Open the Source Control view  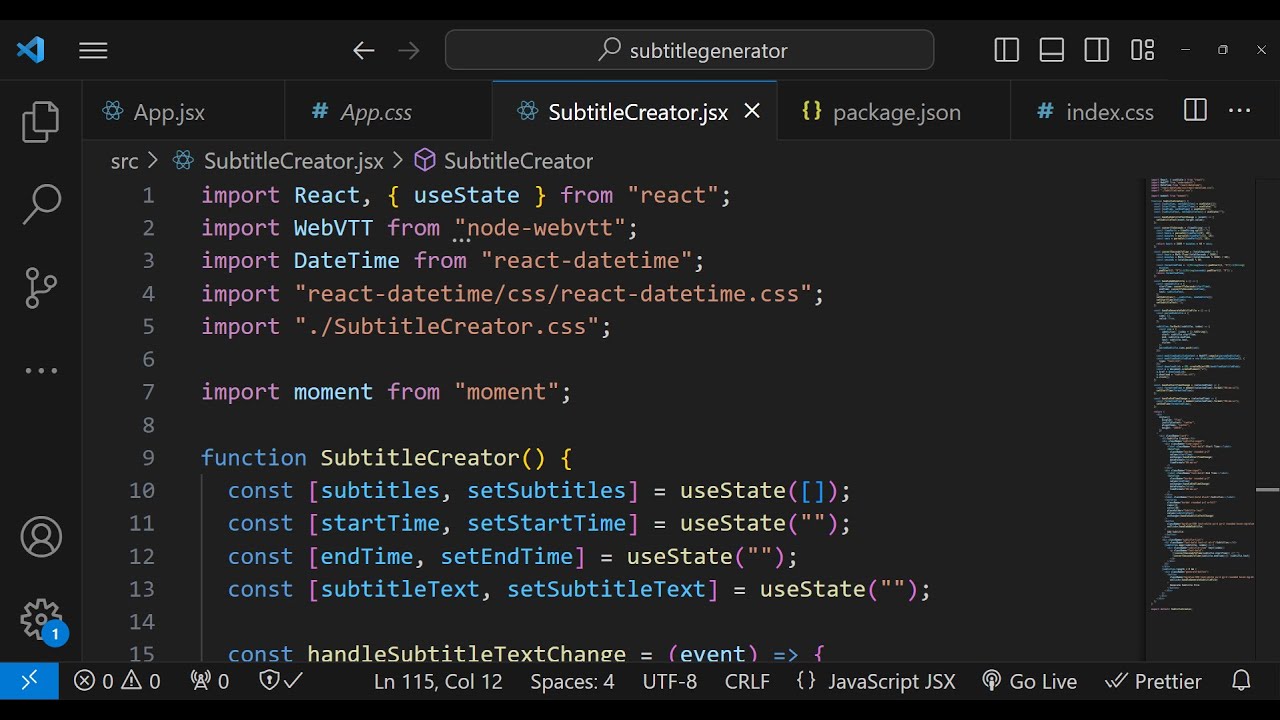(41, 288)
